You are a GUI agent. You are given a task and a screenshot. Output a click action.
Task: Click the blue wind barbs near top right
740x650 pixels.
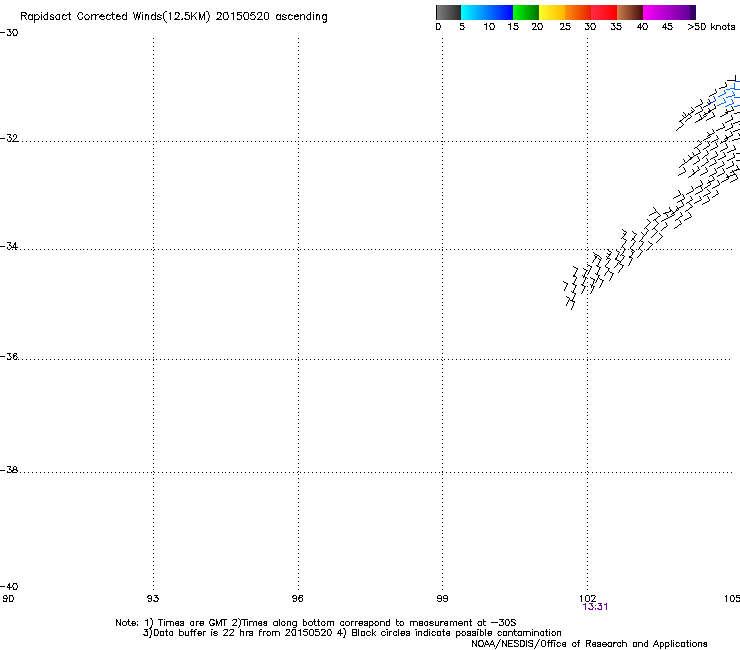tap(727, 96)
